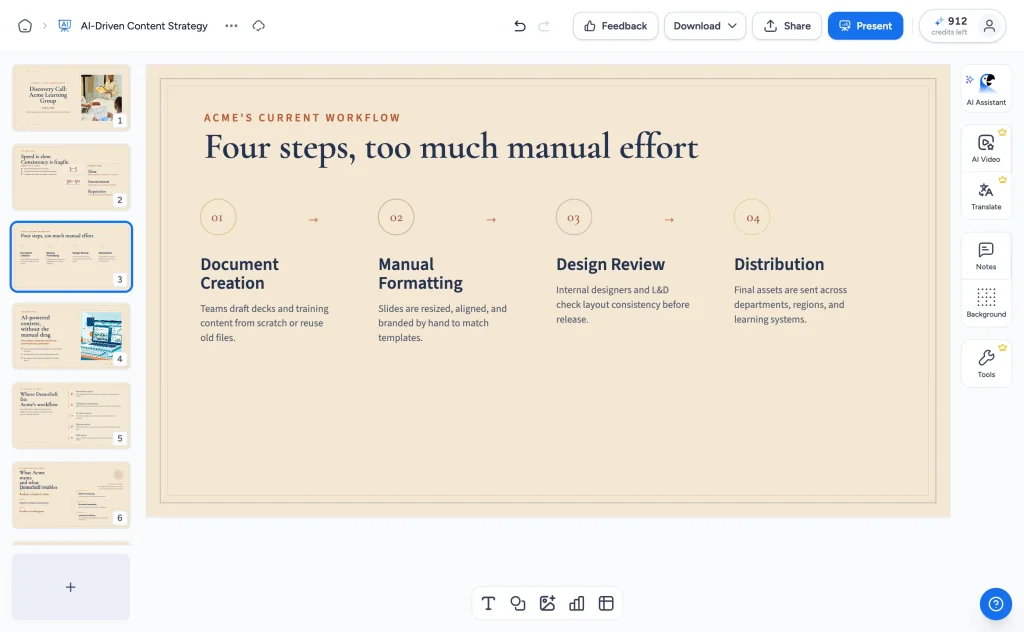Open the AI Video tool
Viewport: 1024px width, 632px height.
986,148
